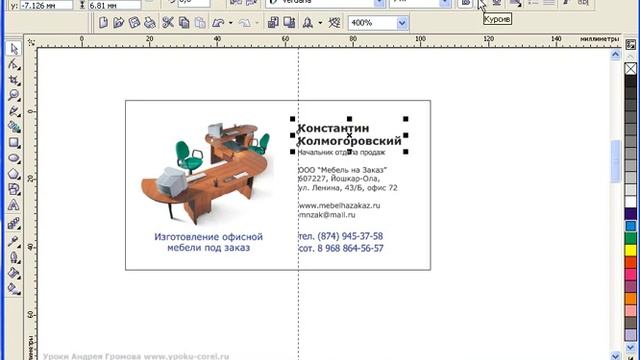Open the Verdana font list dropdown
The height and width of the screenshot is (360, 640).
[x=379, y=3]
